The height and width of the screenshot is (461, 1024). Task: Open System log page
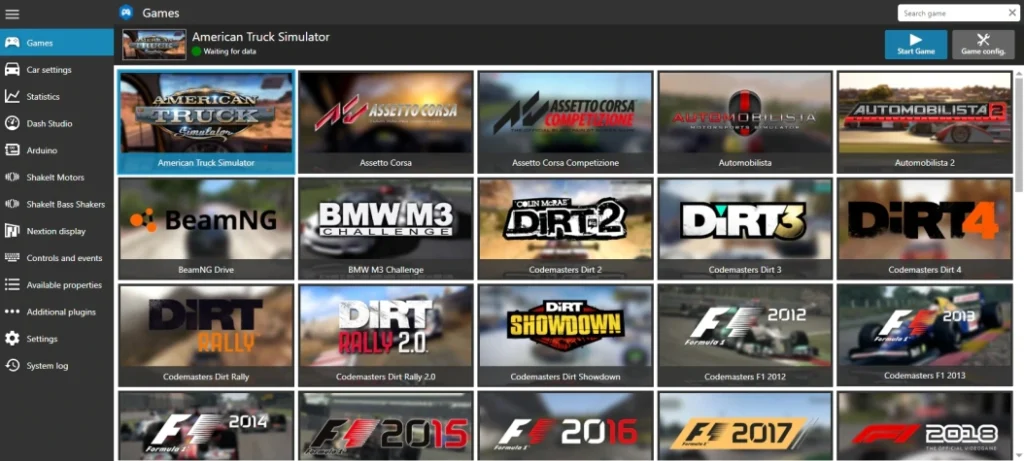47,366
